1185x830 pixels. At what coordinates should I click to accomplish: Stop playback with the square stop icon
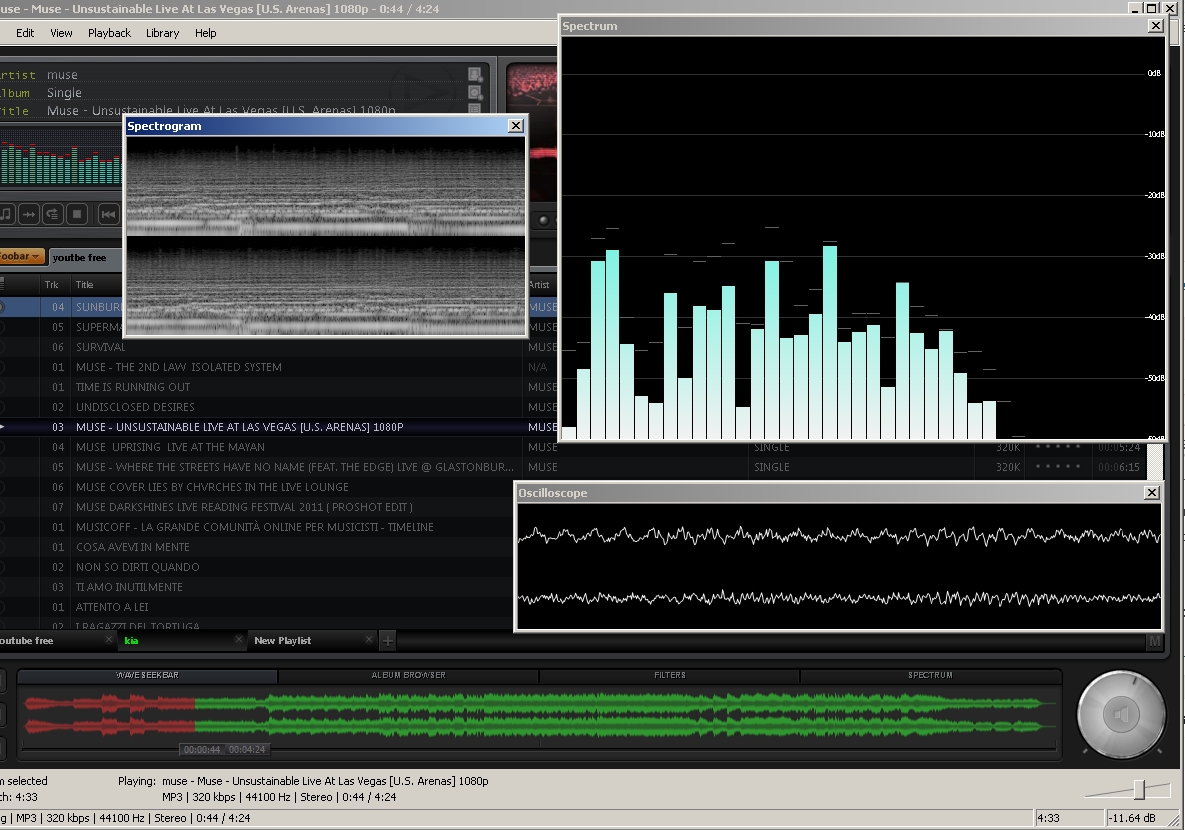76,215
